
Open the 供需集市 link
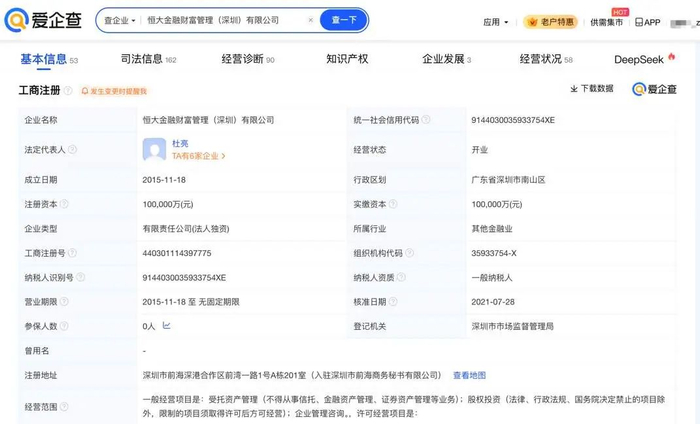[x=606, y=22]
